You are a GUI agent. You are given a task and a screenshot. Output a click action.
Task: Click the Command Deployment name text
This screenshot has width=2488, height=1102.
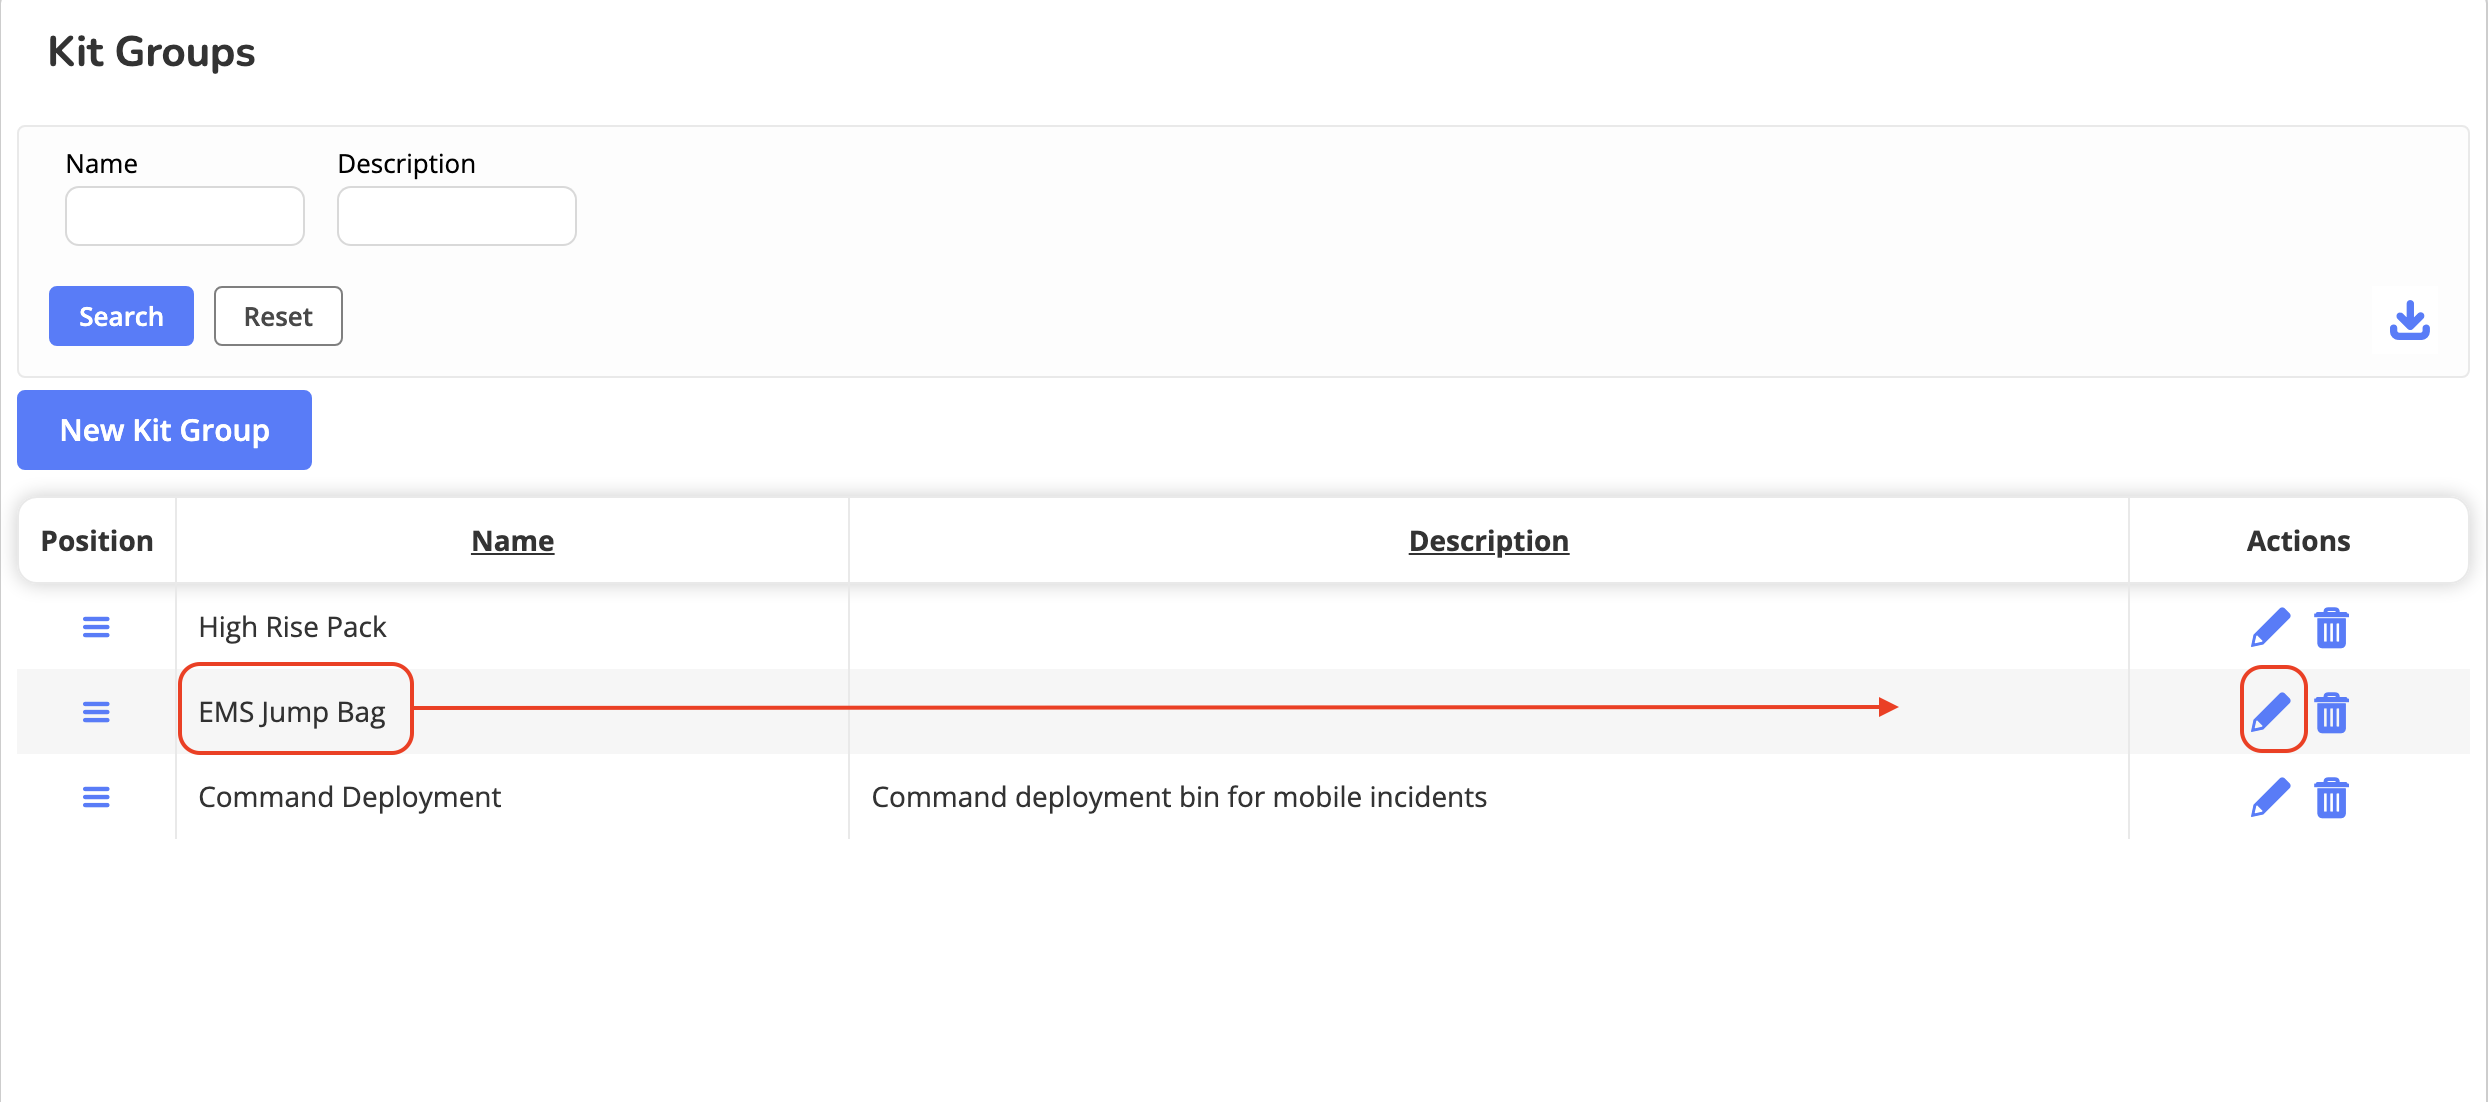coord(349,797)
